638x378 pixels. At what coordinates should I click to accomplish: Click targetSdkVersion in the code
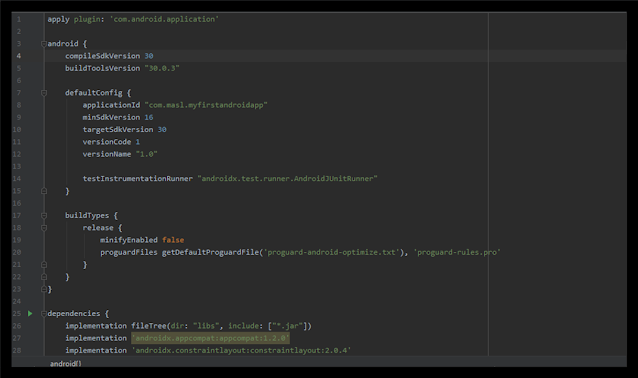(118, 129)
